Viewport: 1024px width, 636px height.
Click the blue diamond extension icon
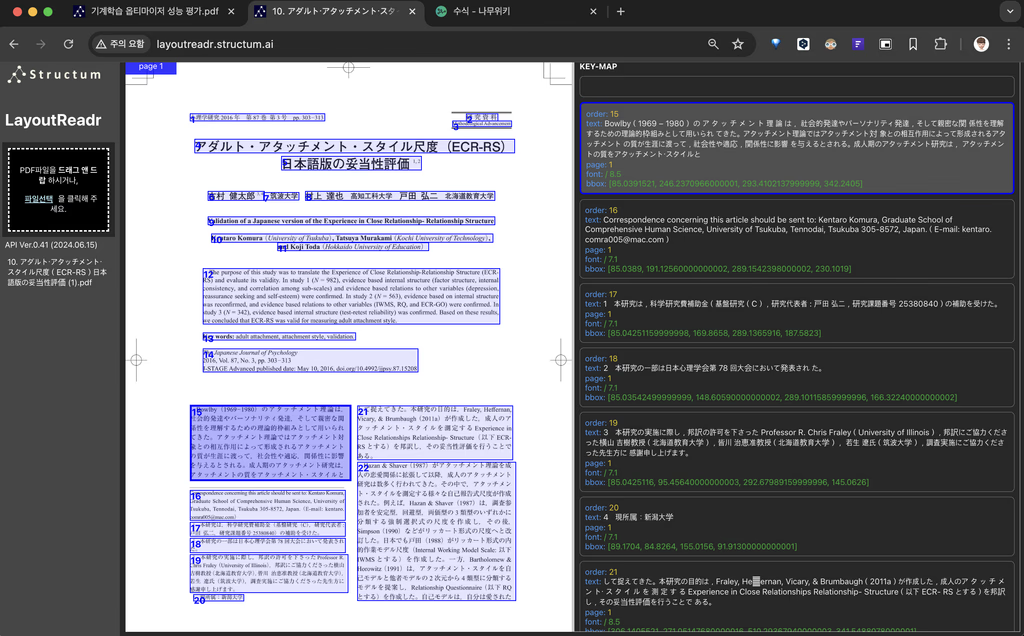775,44
